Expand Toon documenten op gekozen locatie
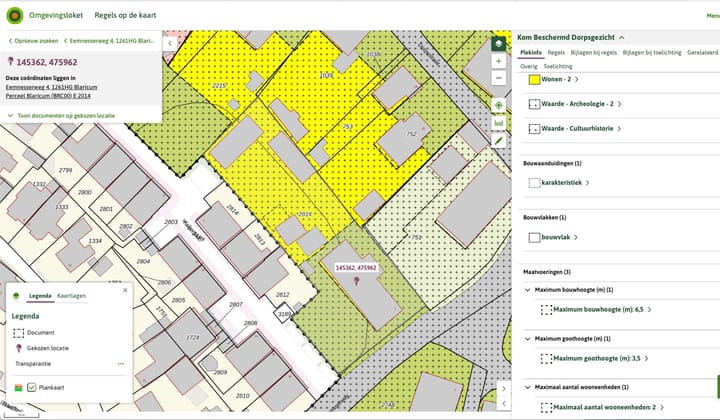Screen dimensions: 720x420 [x=60, y=116]
